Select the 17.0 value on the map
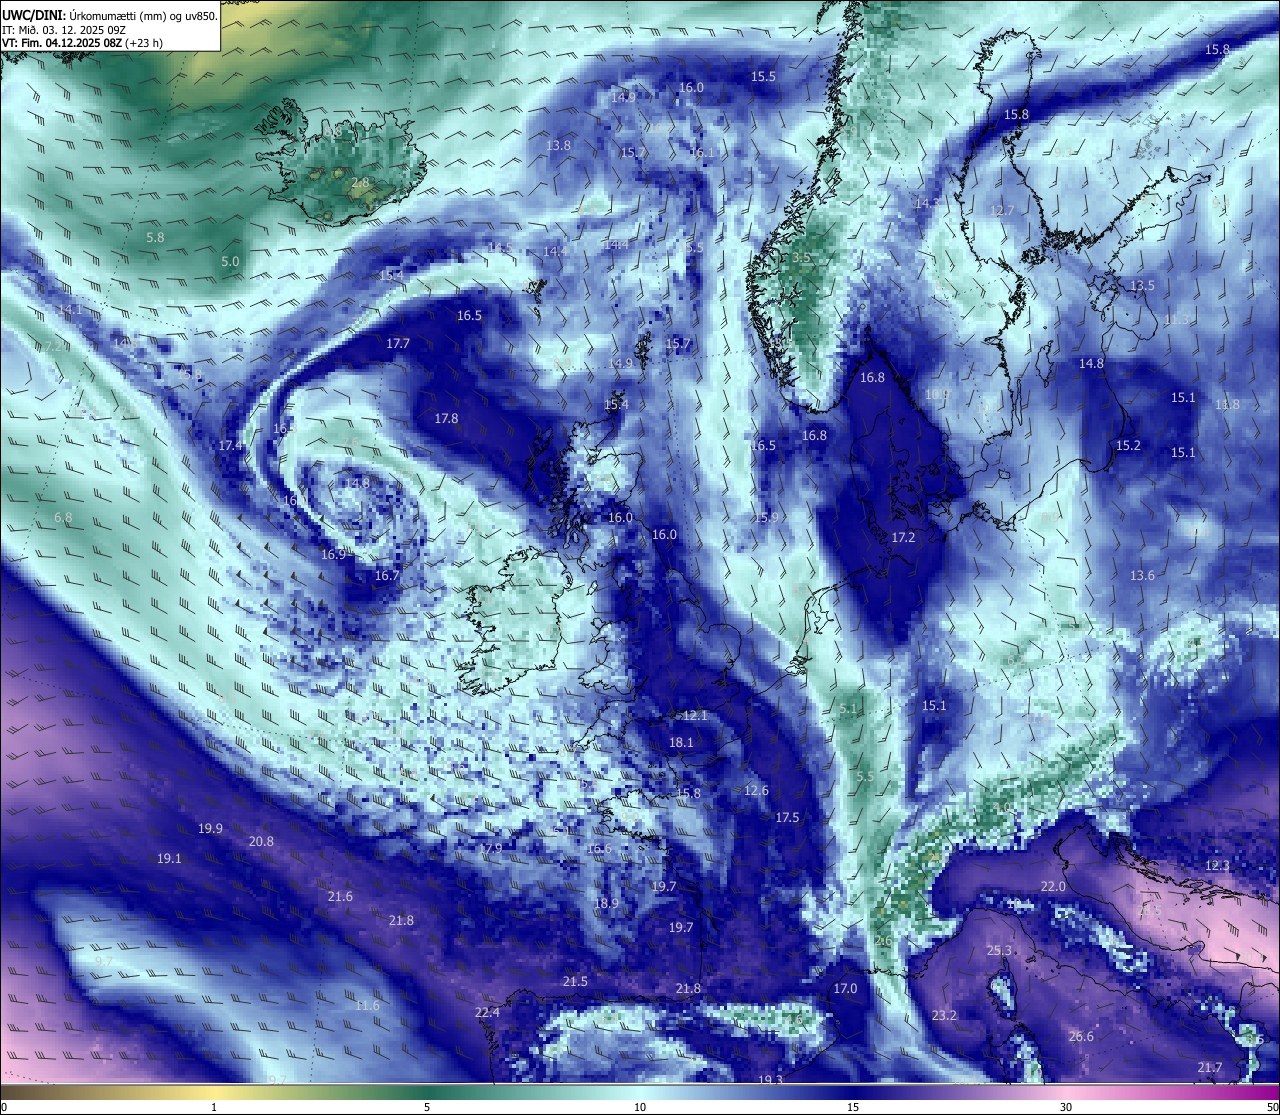This screenshot has height=1115, width=1280. (x=845, y=989)
